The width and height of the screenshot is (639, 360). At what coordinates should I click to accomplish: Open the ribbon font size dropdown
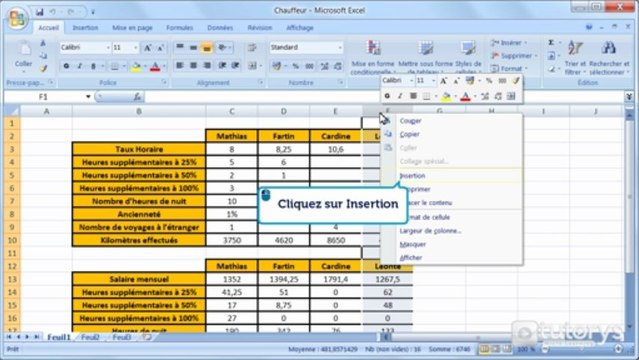pyautogui.click(x=136, y=48)
